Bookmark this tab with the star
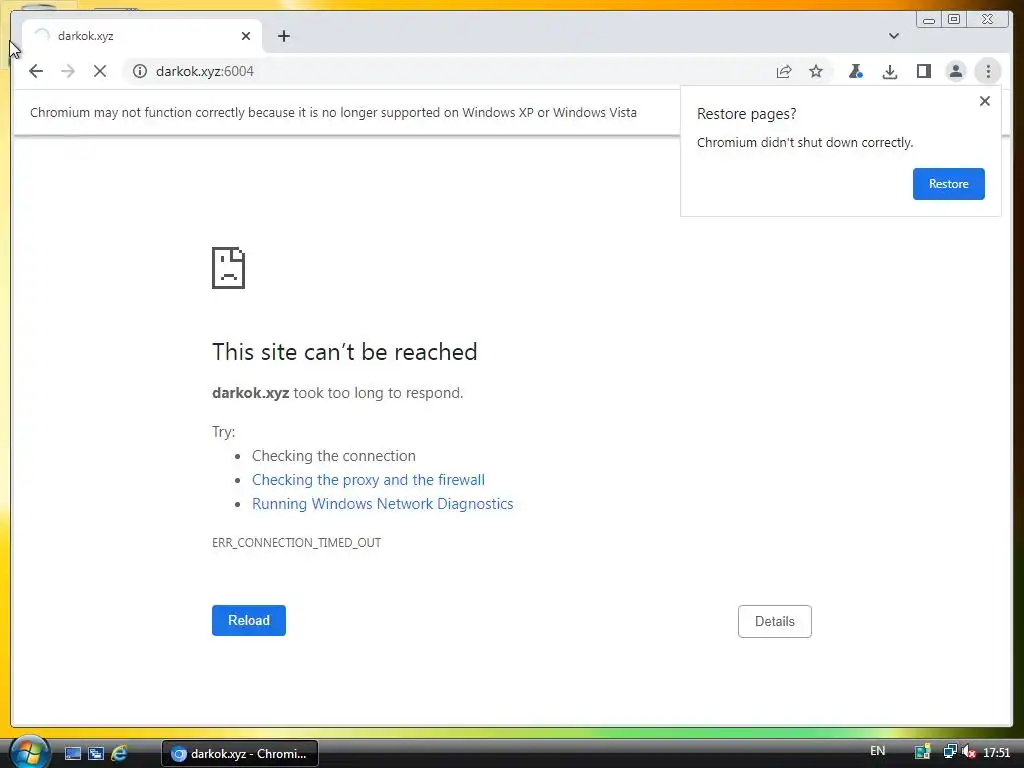1024x768 pixels. pyautogui.click(x=816, y=71)
